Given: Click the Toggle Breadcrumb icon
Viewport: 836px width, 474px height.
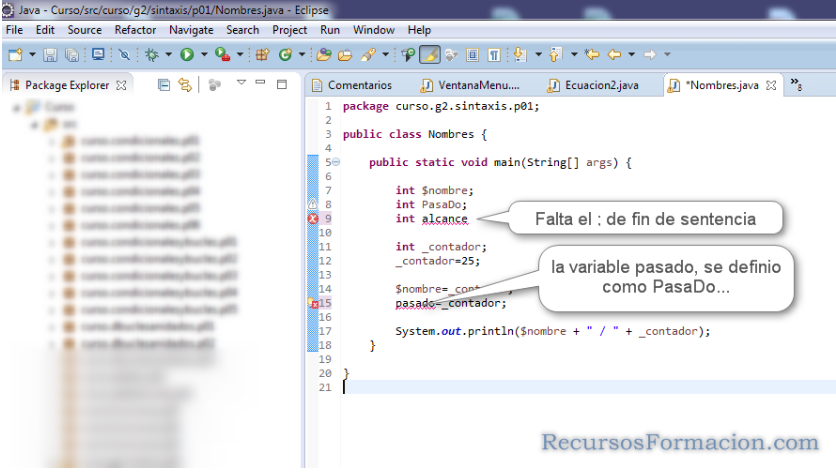Looking at the screenshot, I should (408, 54).
